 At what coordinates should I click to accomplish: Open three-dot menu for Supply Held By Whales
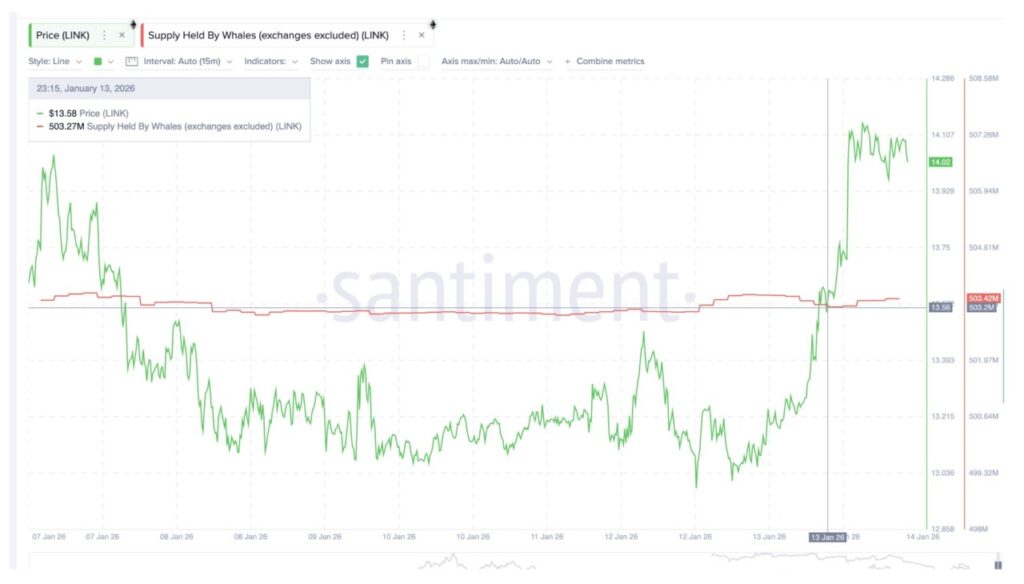(404, 35)
